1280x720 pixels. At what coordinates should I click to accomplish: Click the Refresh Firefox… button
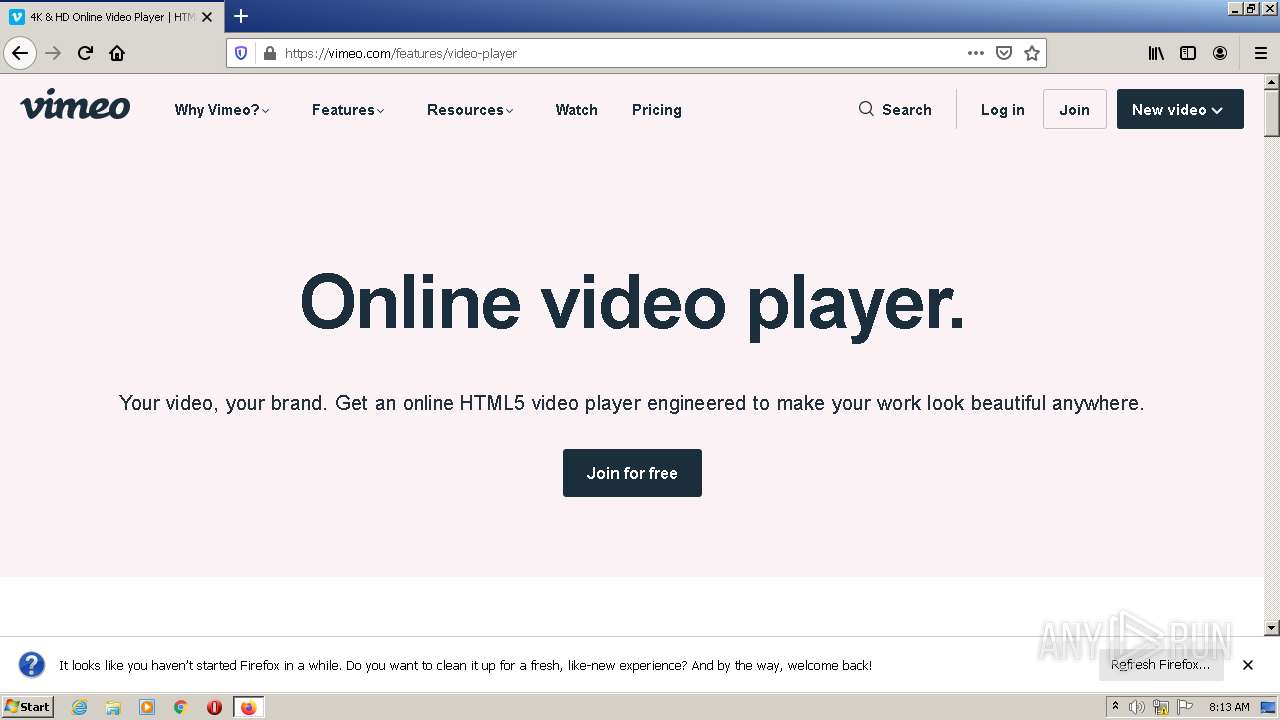pos(1160,664)
